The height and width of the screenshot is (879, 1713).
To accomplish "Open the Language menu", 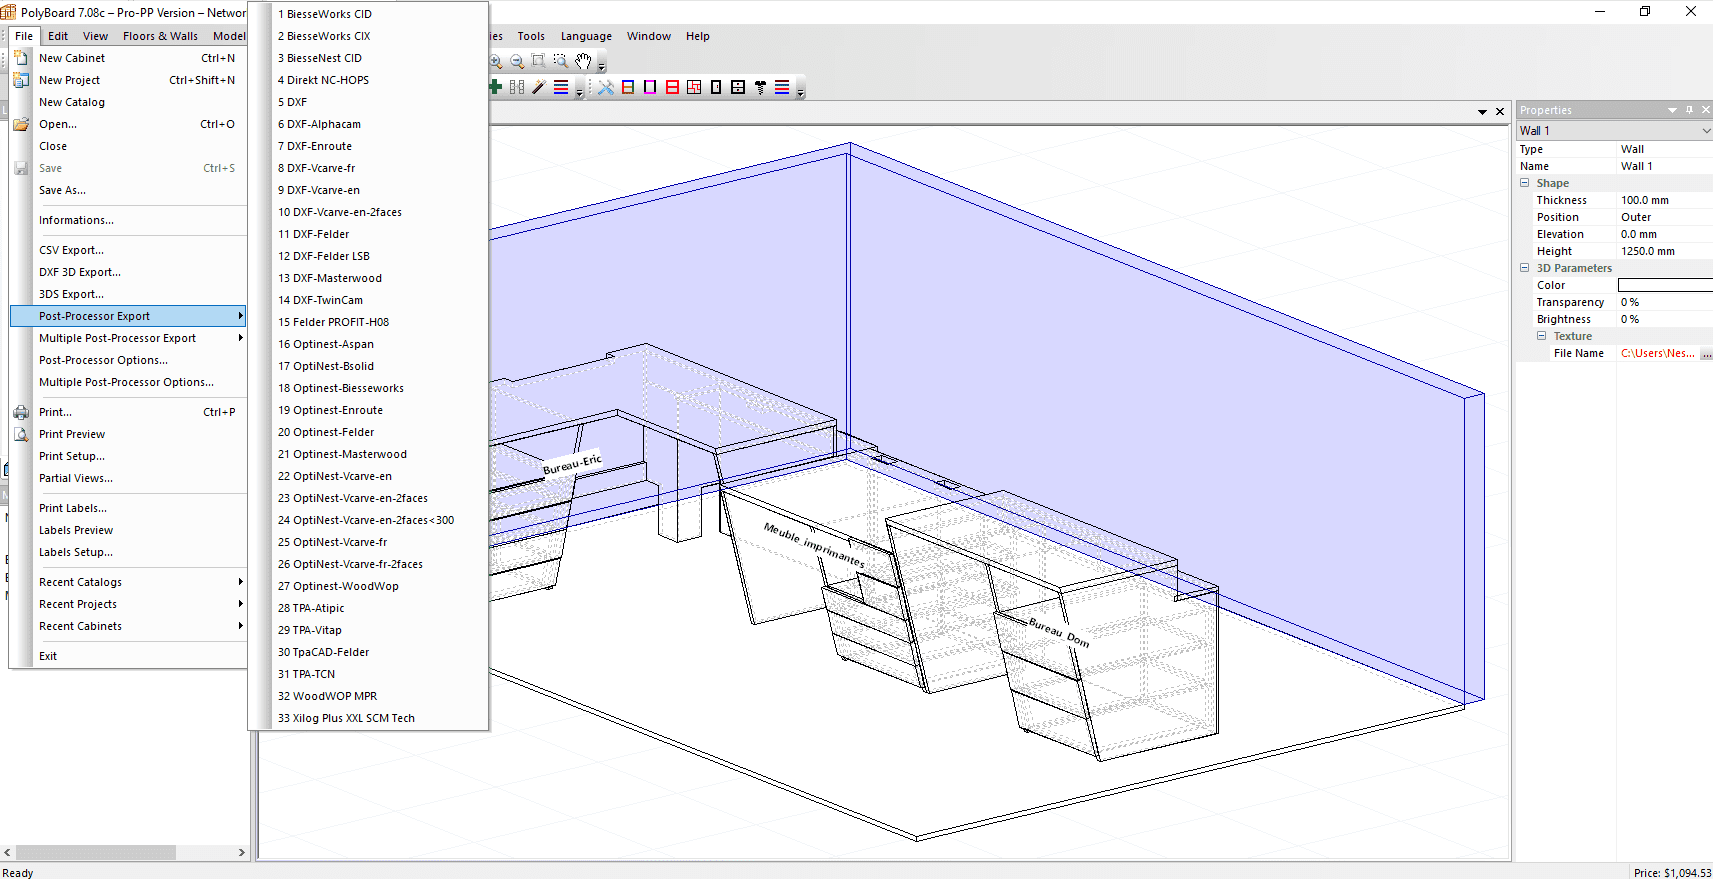I will pyautogui.click(x=586, y=36).
